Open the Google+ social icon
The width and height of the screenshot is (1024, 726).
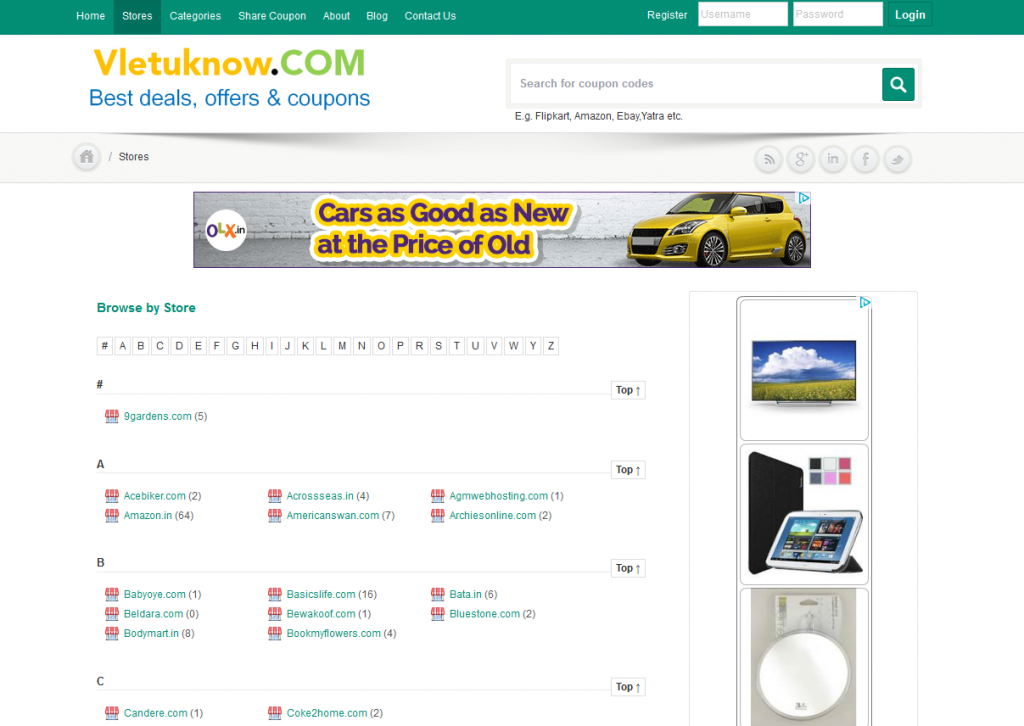[x=800, y=159]
